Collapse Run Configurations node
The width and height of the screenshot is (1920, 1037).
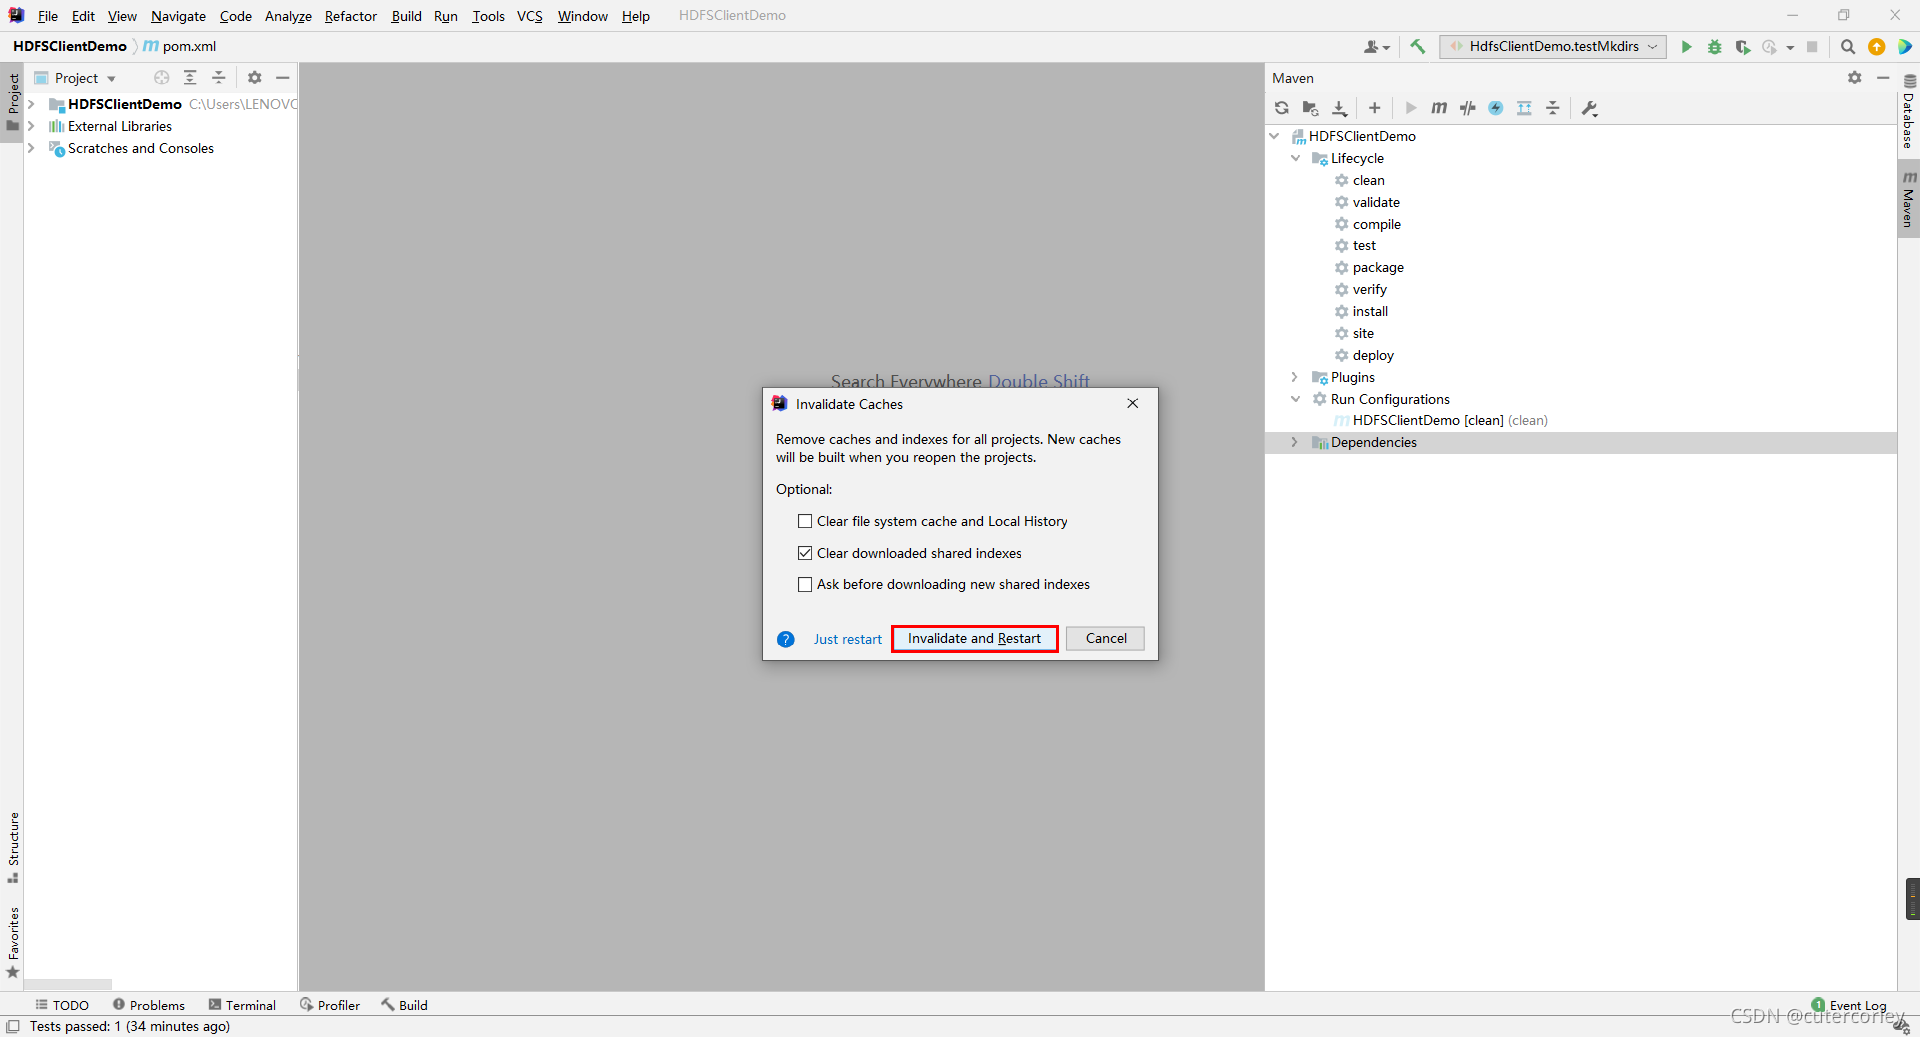[x=1296, y=399]
